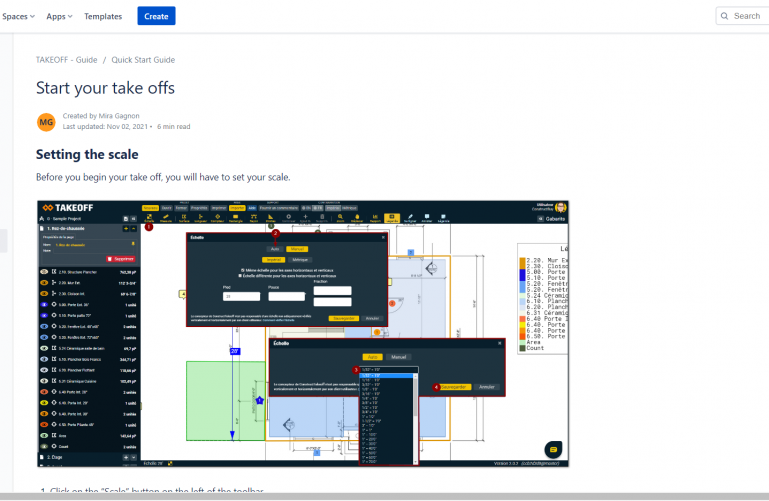Select the Annoter annotation tool icon
Viewport: 769px width, 501px height.
coord(427,218)
